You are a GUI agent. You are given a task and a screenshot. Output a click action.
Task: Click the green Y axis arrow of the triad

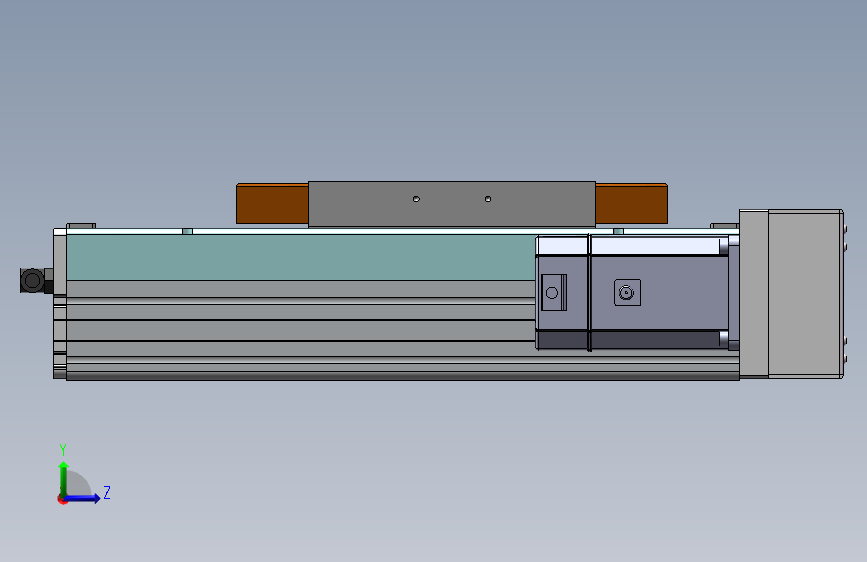(64, 478)
